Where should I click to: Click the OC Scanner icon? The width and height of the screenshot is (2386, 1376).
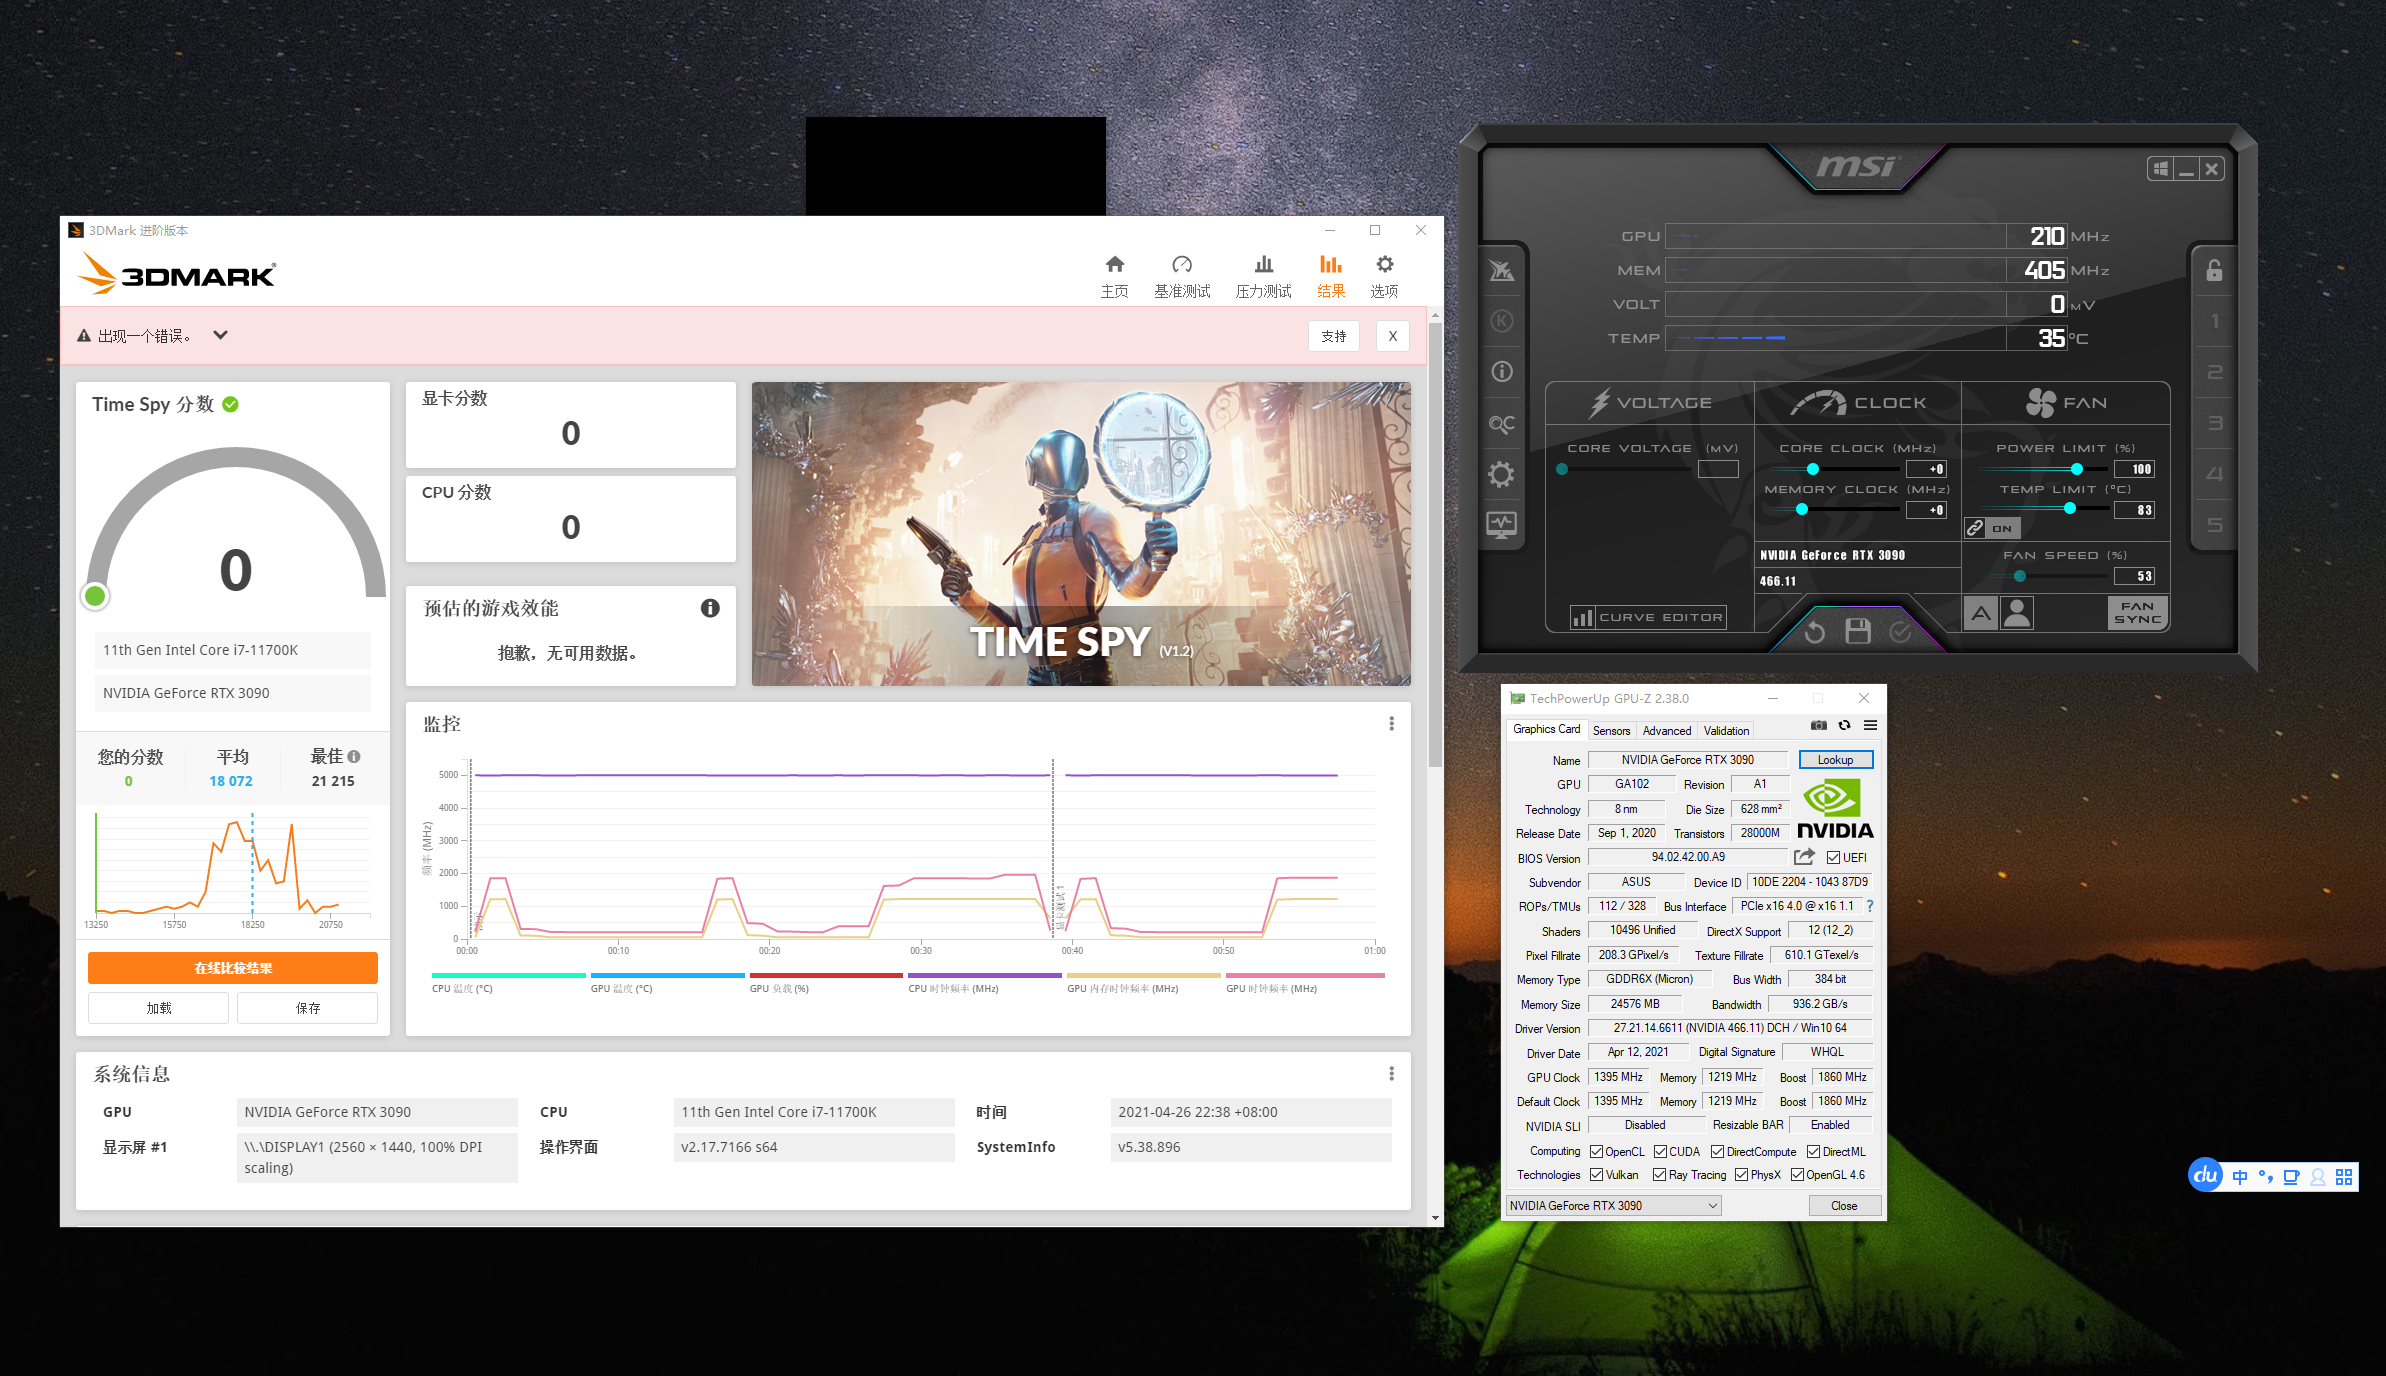tap(1501, 424)
